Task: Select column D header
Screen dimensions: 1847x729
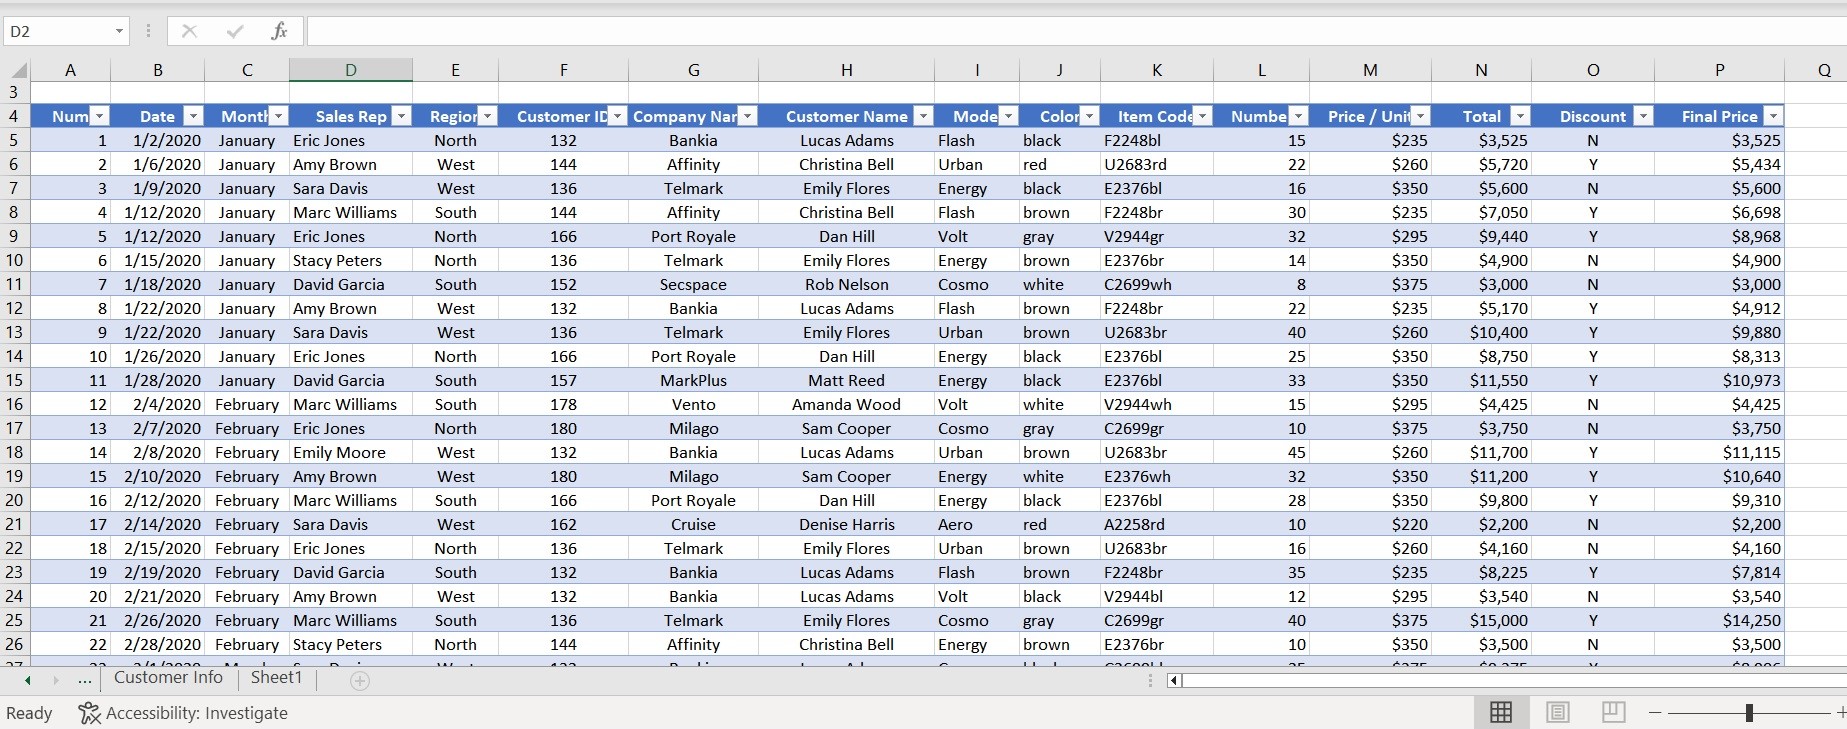Action: coord(351,70)
